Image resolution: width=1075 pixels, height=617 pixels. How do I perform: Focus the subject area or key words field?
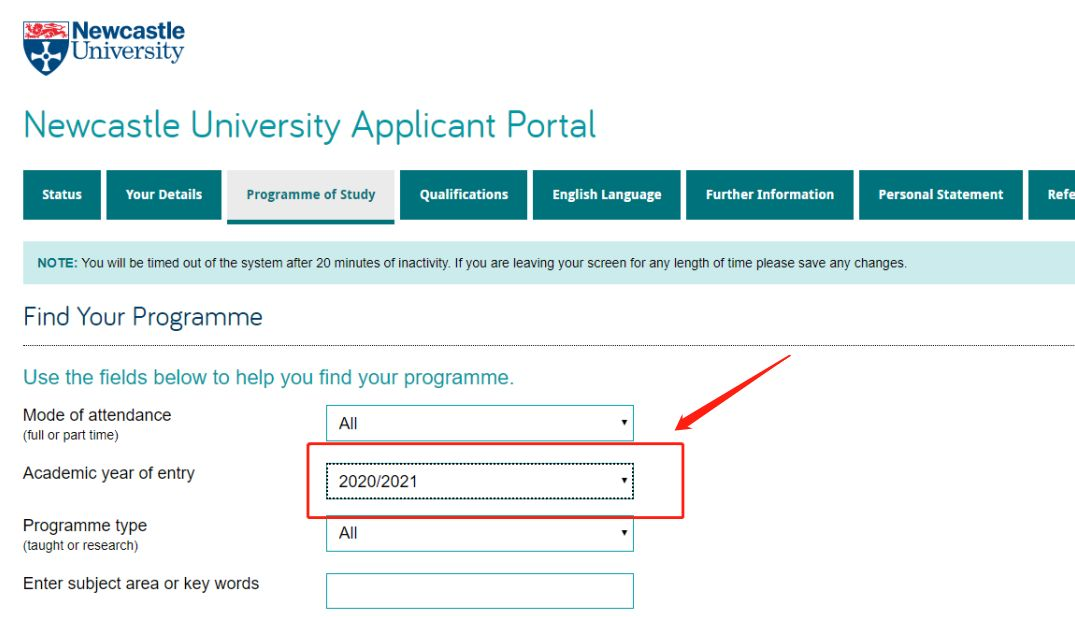(x=480, y=591)
